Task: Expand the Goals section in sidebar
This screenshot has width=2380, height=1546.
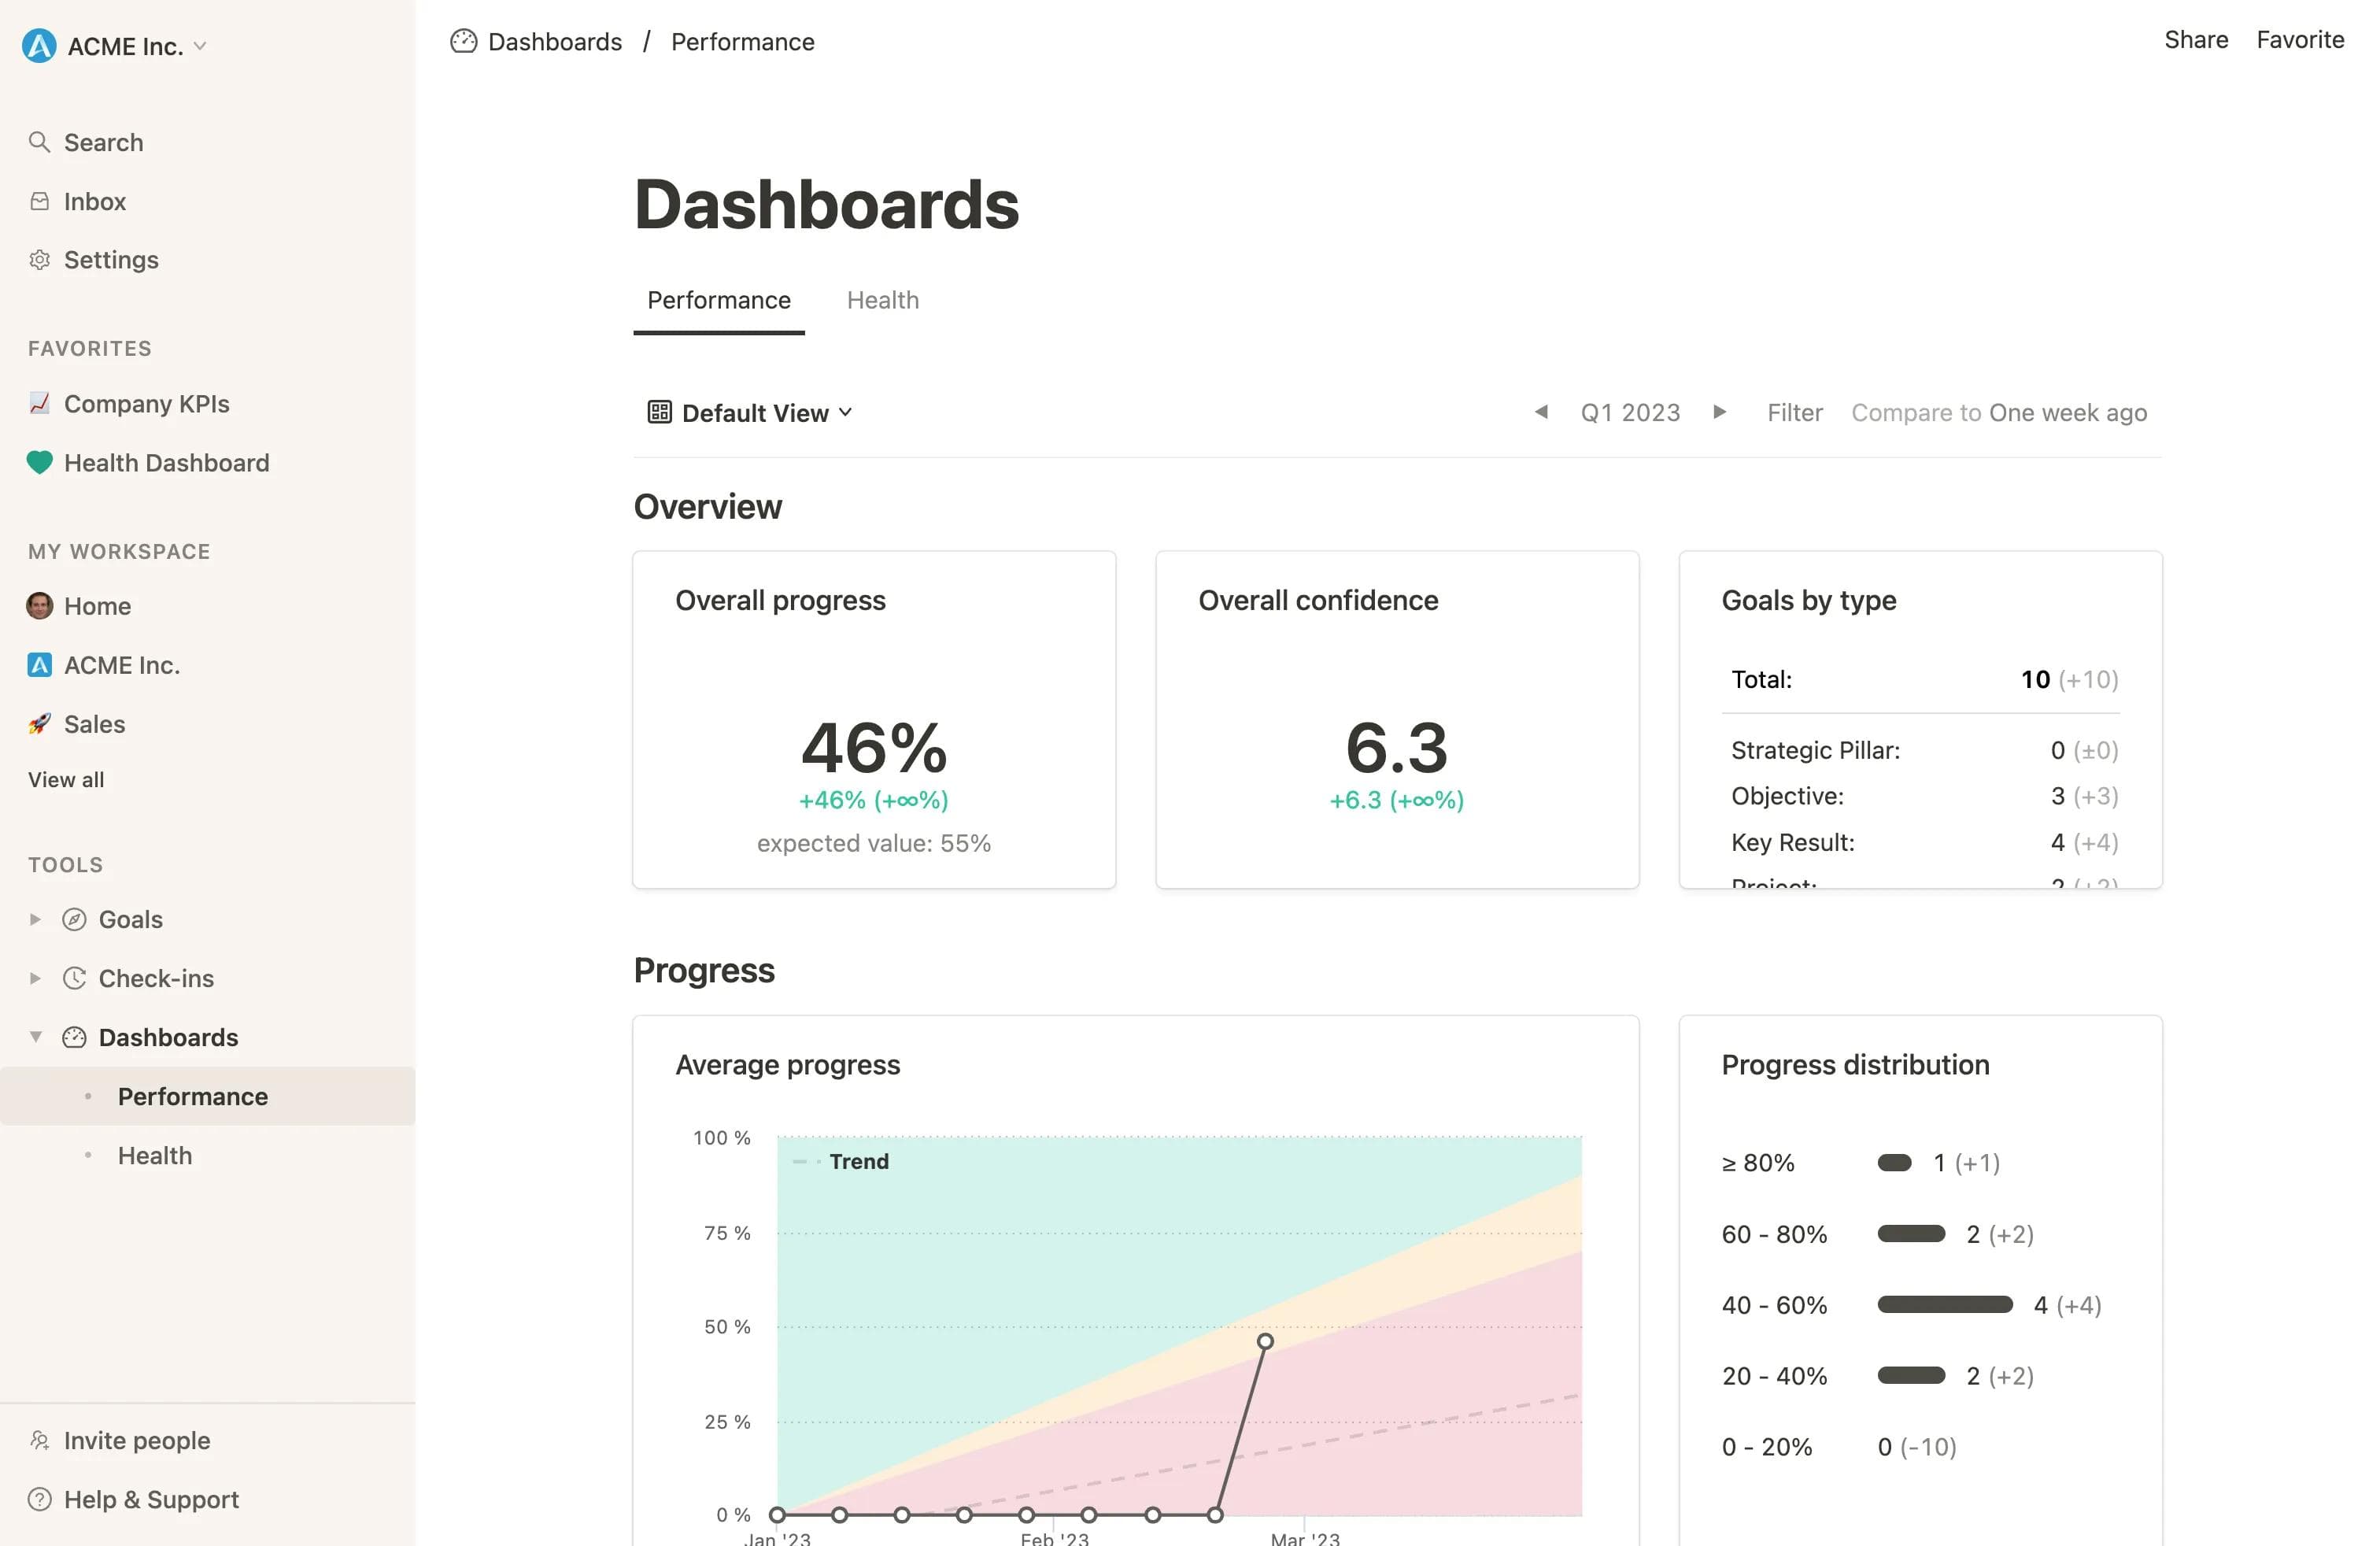Action: [35, 919]
